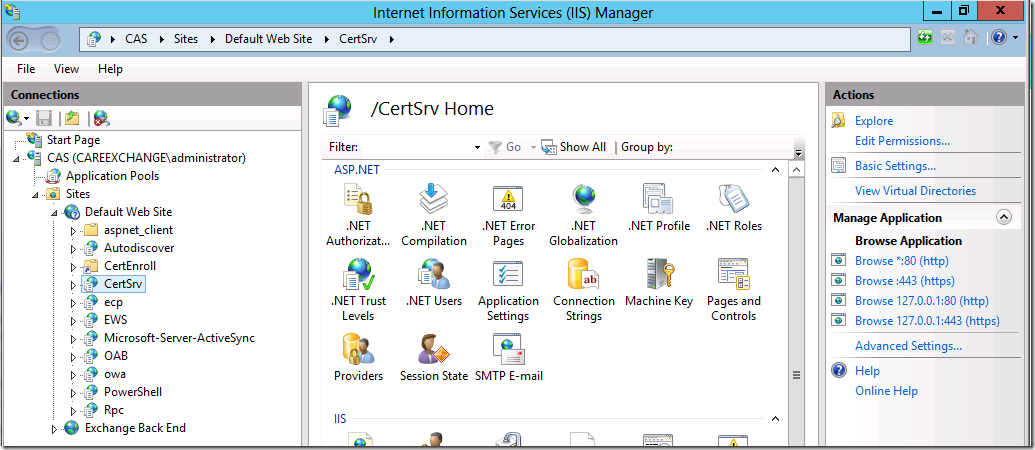Expand the CertEnroll tree node

[x=73, y=266]
